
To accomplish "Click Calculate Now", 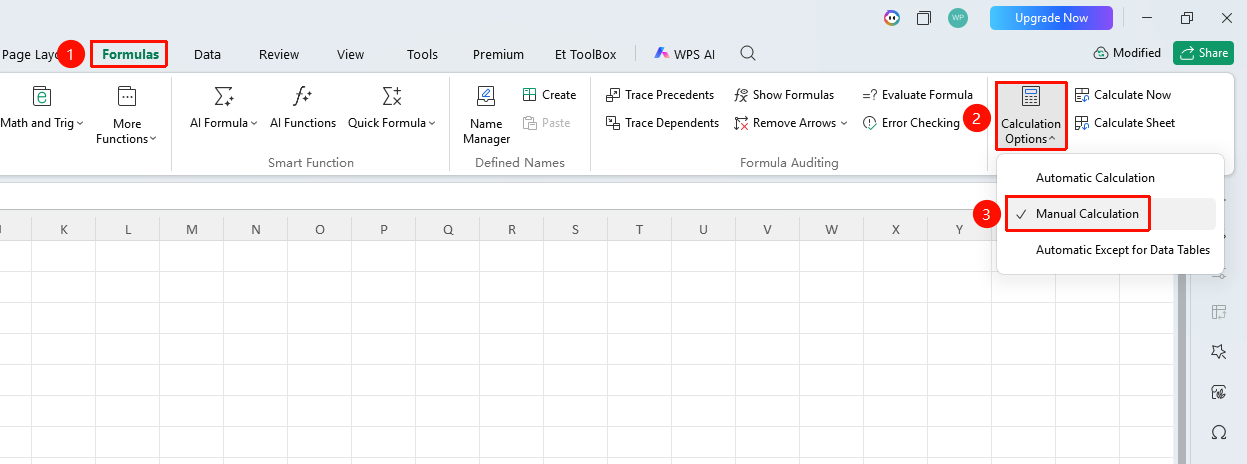I will 1123,95.
